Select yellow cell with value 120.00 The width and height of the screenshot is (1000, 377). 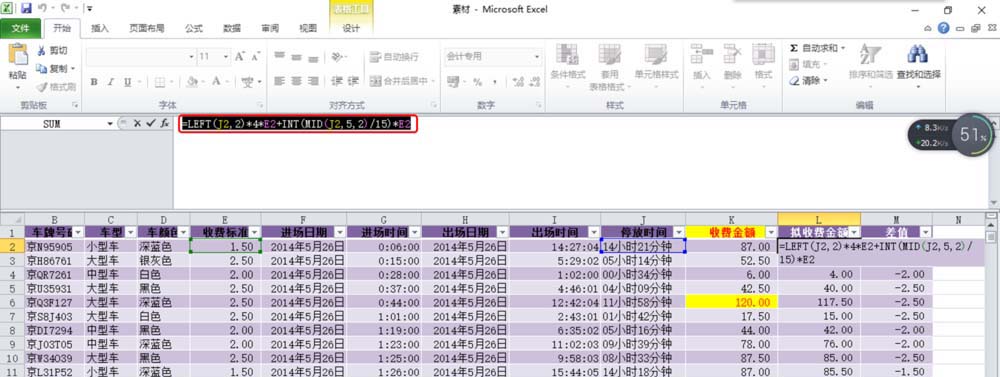pos(732,302)
